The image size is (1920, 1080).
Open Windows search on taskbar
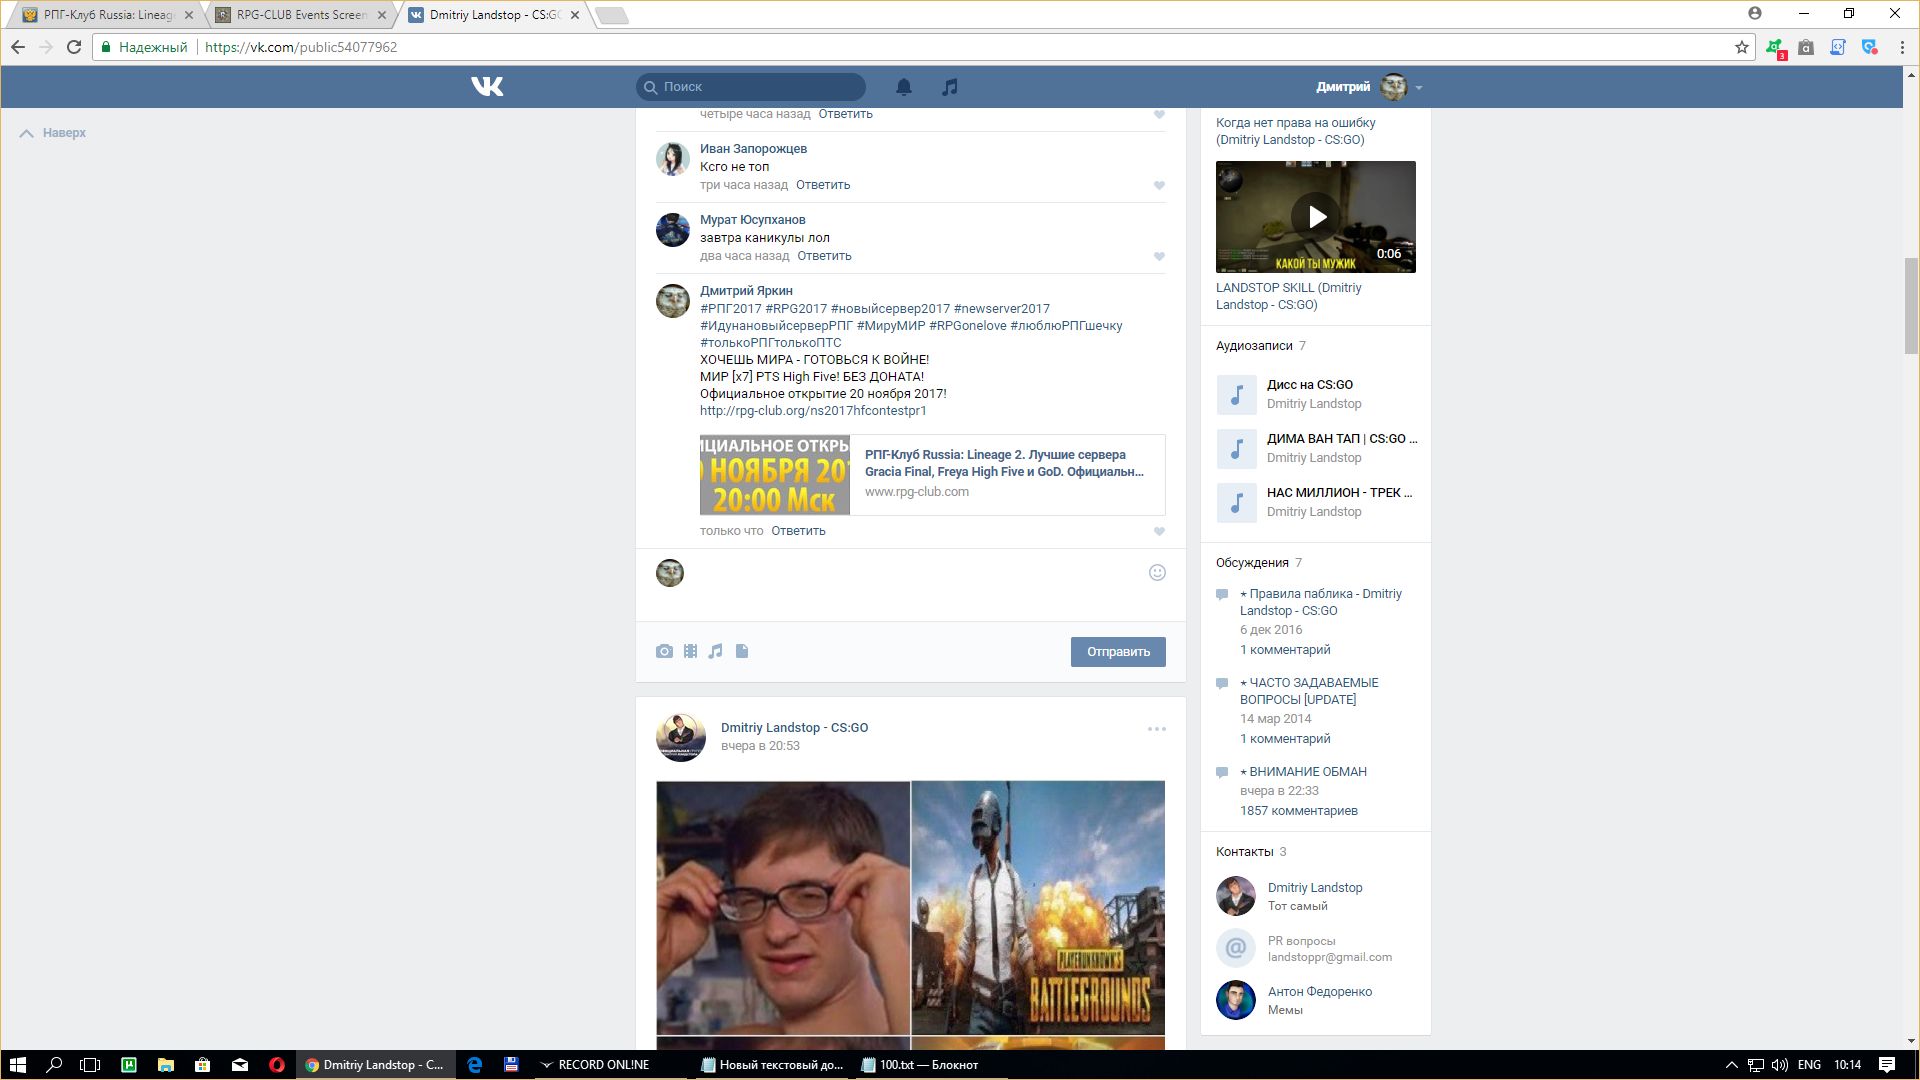coord(55,1065)
